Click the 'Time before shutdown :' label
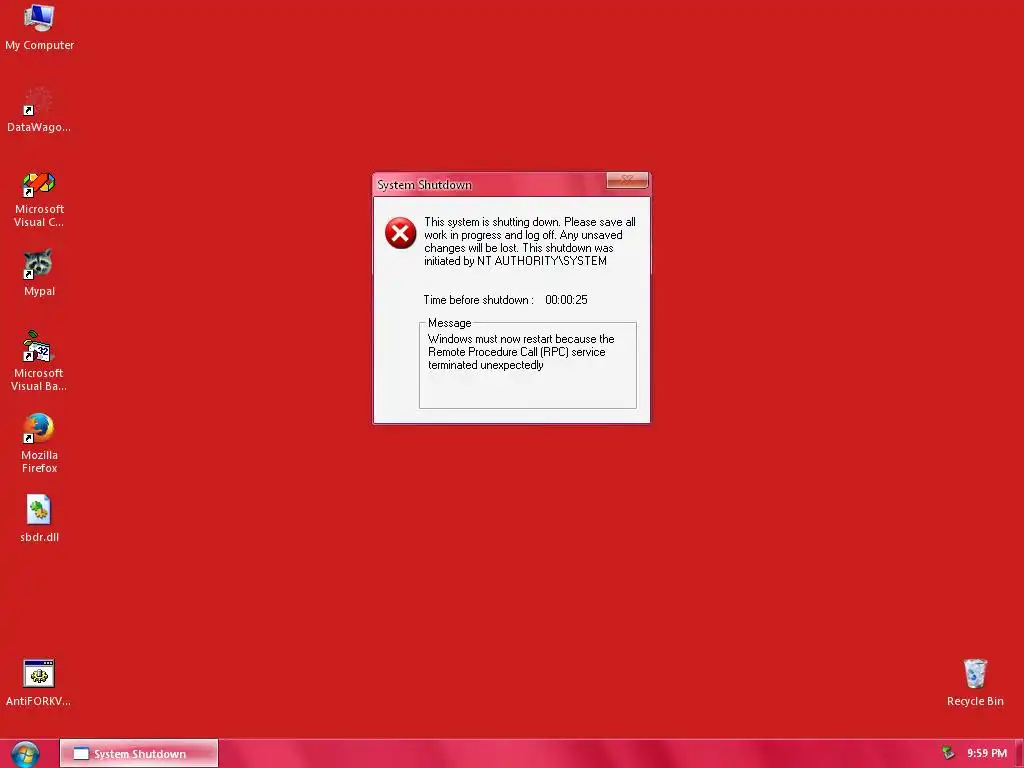 (x=478, y=300)
